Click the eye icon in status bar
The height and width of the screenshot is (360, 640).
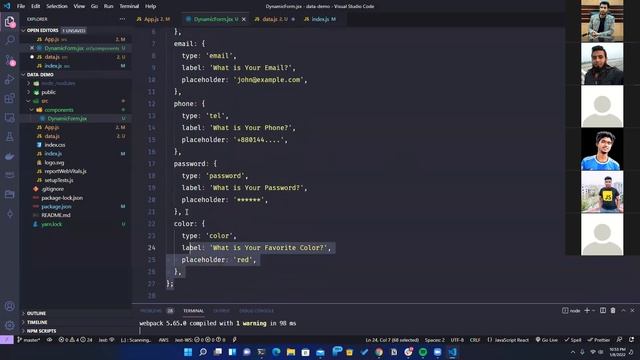(49, 340)
